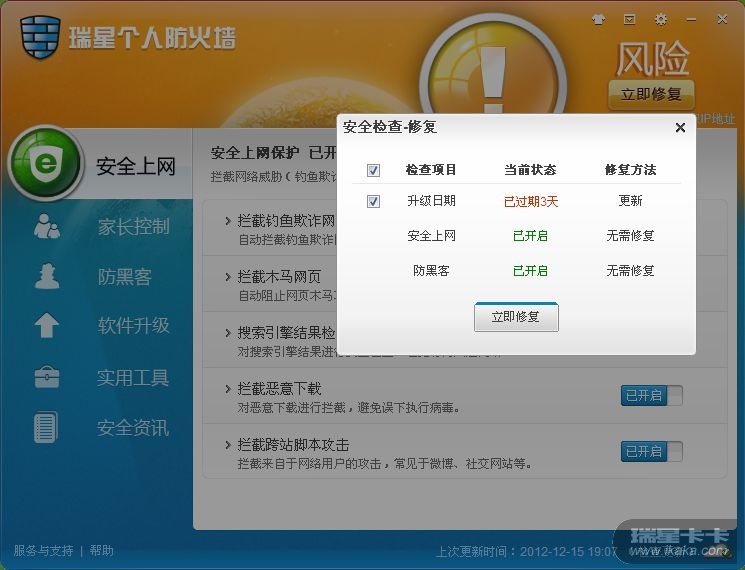Open settings gear icon in title bar
The image size is (745, 570).
click(660, 19)
